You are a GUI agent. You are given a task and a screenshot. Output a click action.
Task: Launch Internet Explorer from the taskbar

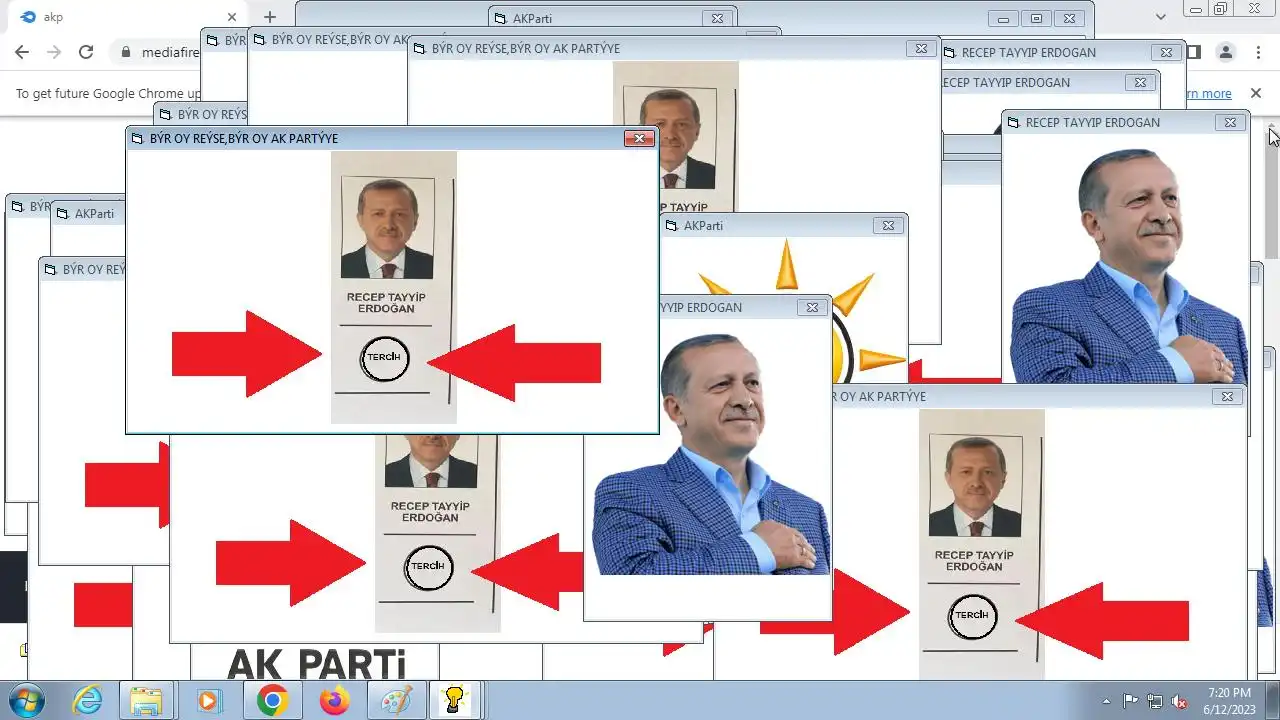tap(87, 701)
